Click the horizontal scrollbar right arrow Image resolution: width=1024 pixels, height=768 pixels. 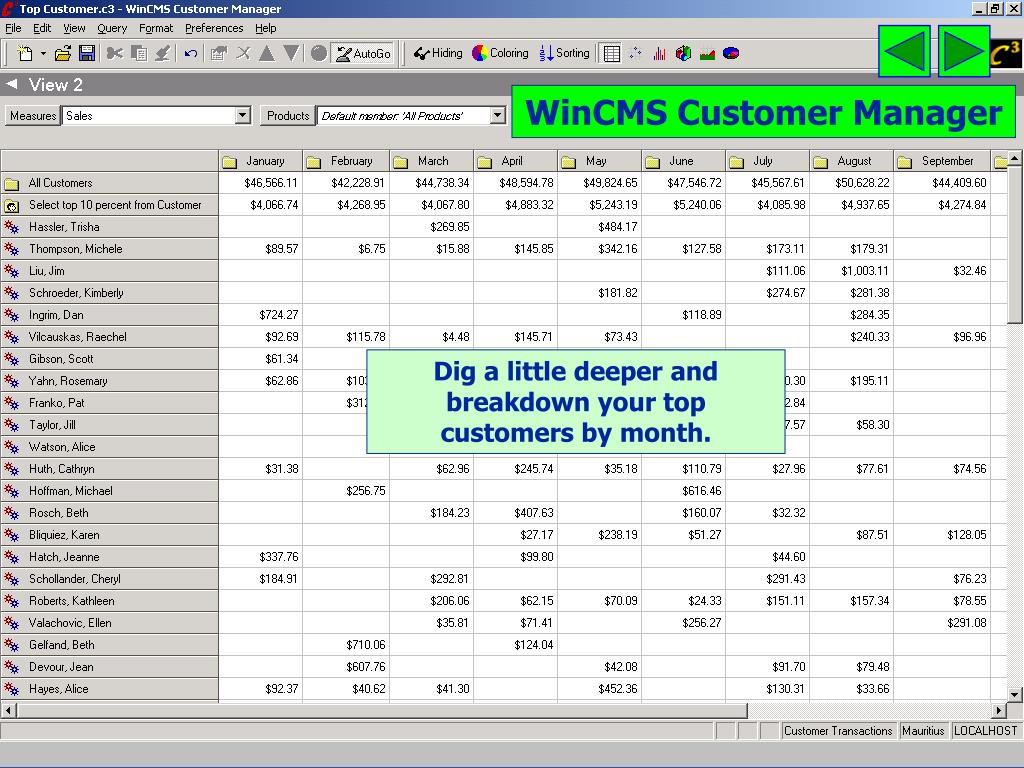[x=999, y=710]
